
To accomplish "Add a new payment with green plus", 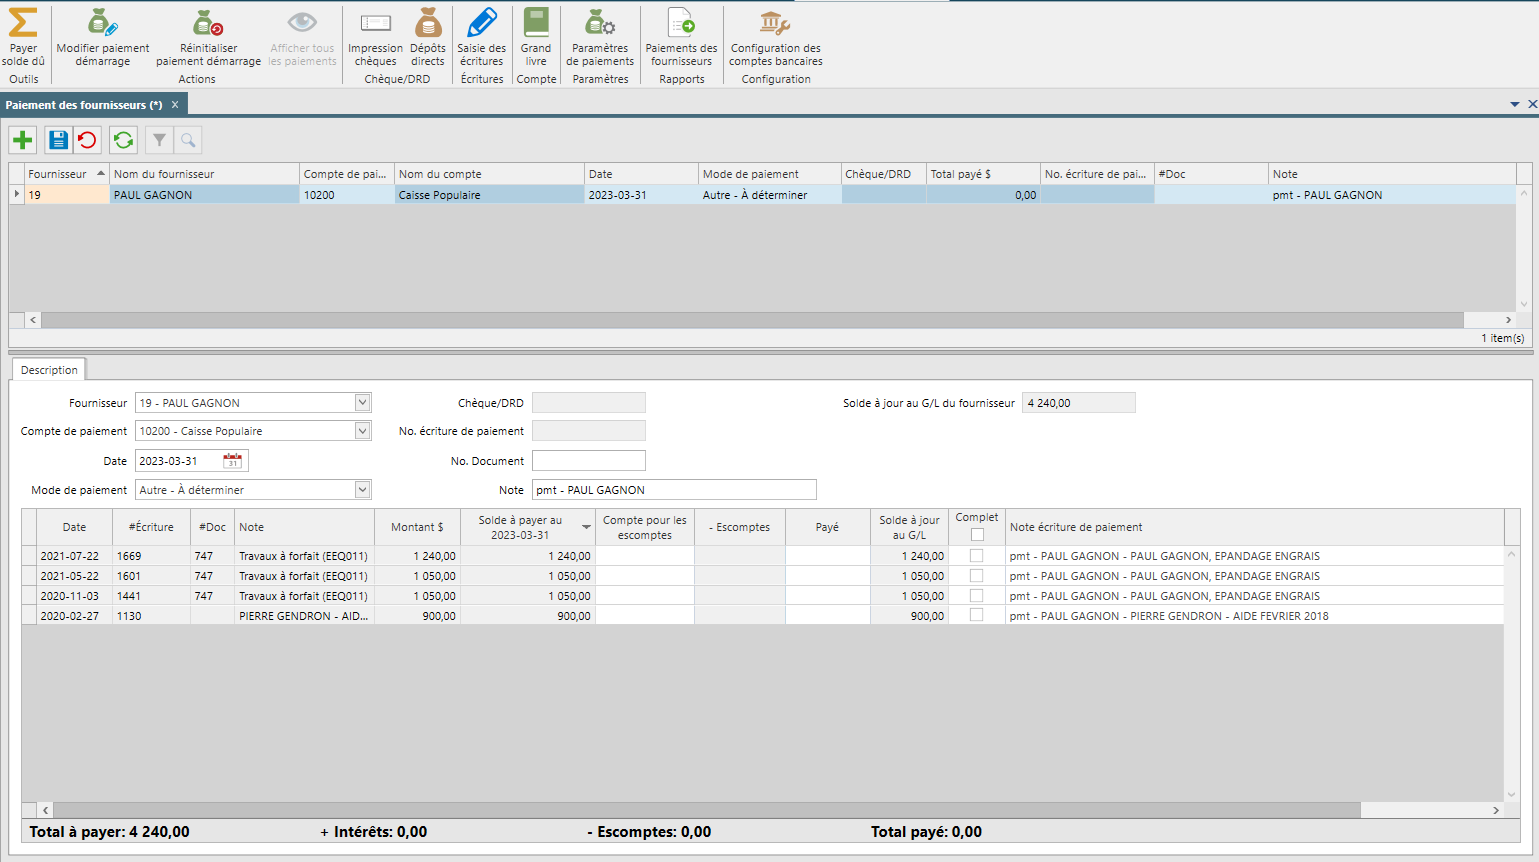I will (x=23, y=140).
